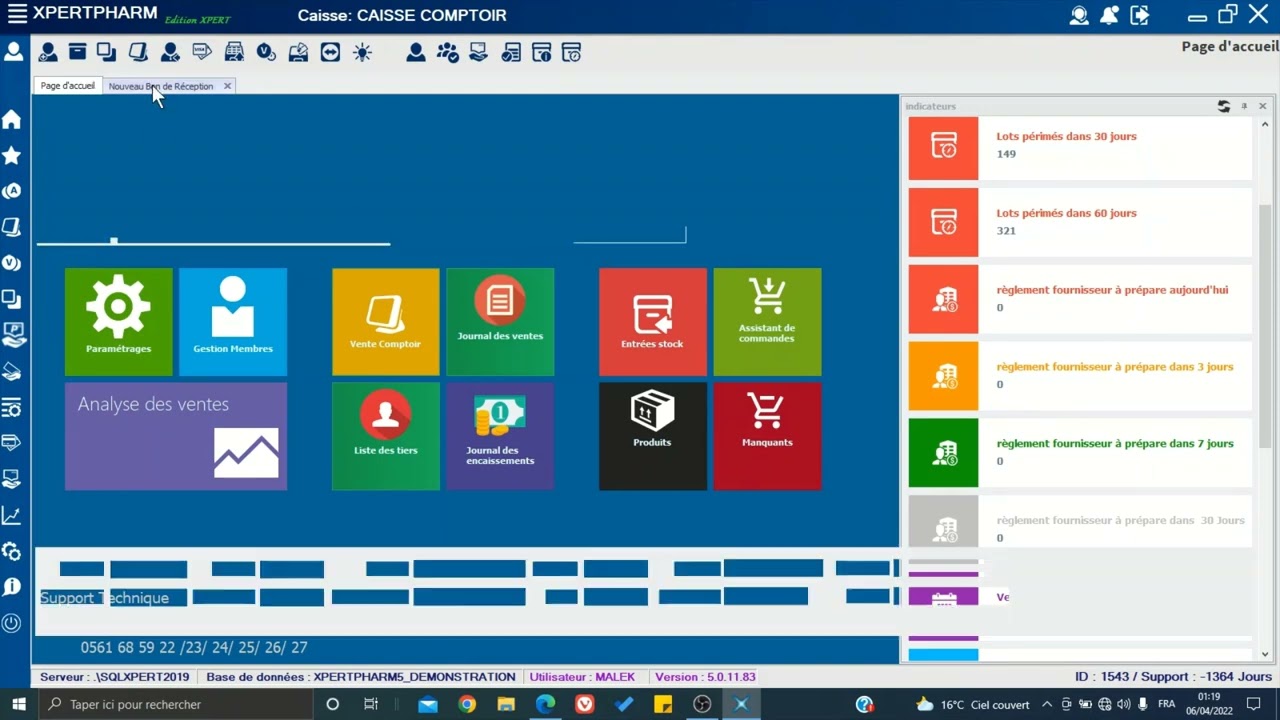
Task: Click the scroll-up arrow of indicateurs panel
Action: [1265, 124]
